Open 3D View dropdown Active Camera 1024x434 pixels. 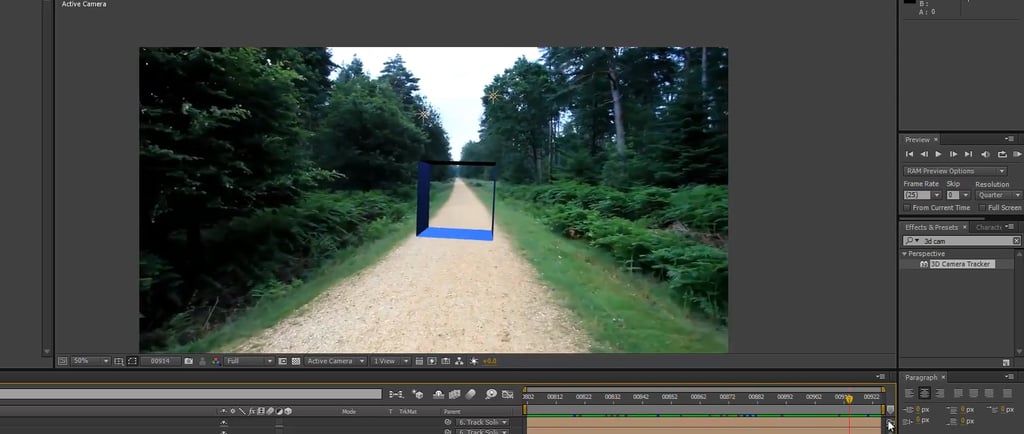[x=336, y=361]
